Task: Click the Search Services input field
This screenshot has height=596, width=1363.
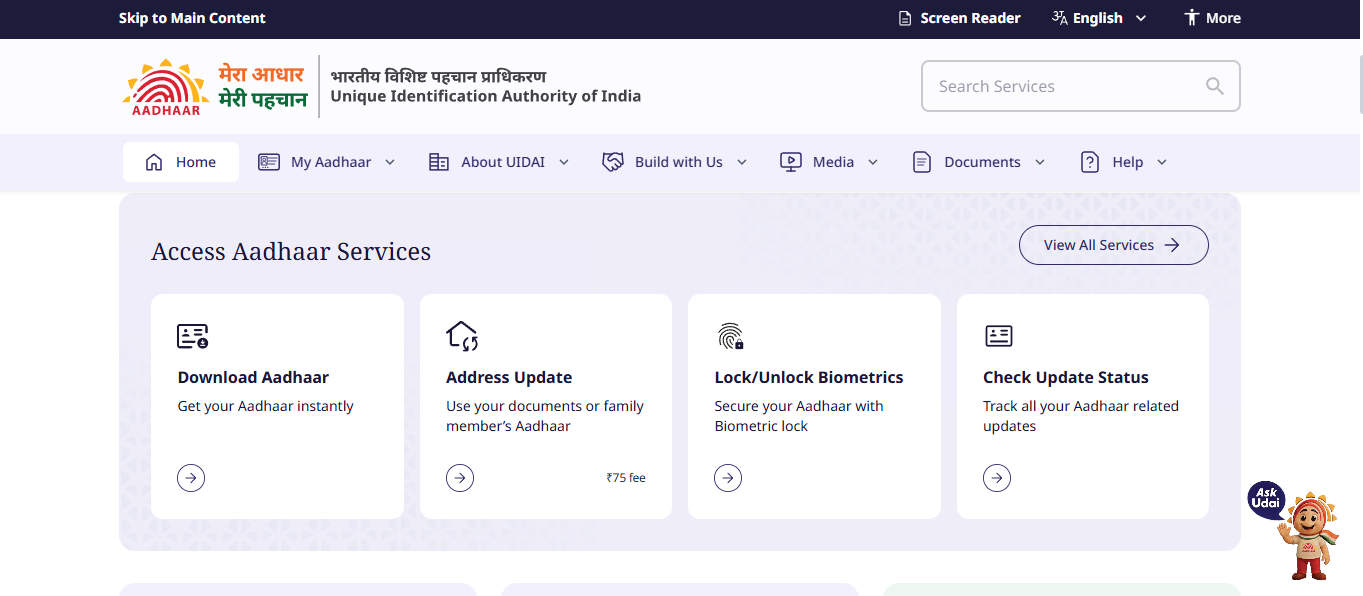Action: click(x=1081, y=86)
